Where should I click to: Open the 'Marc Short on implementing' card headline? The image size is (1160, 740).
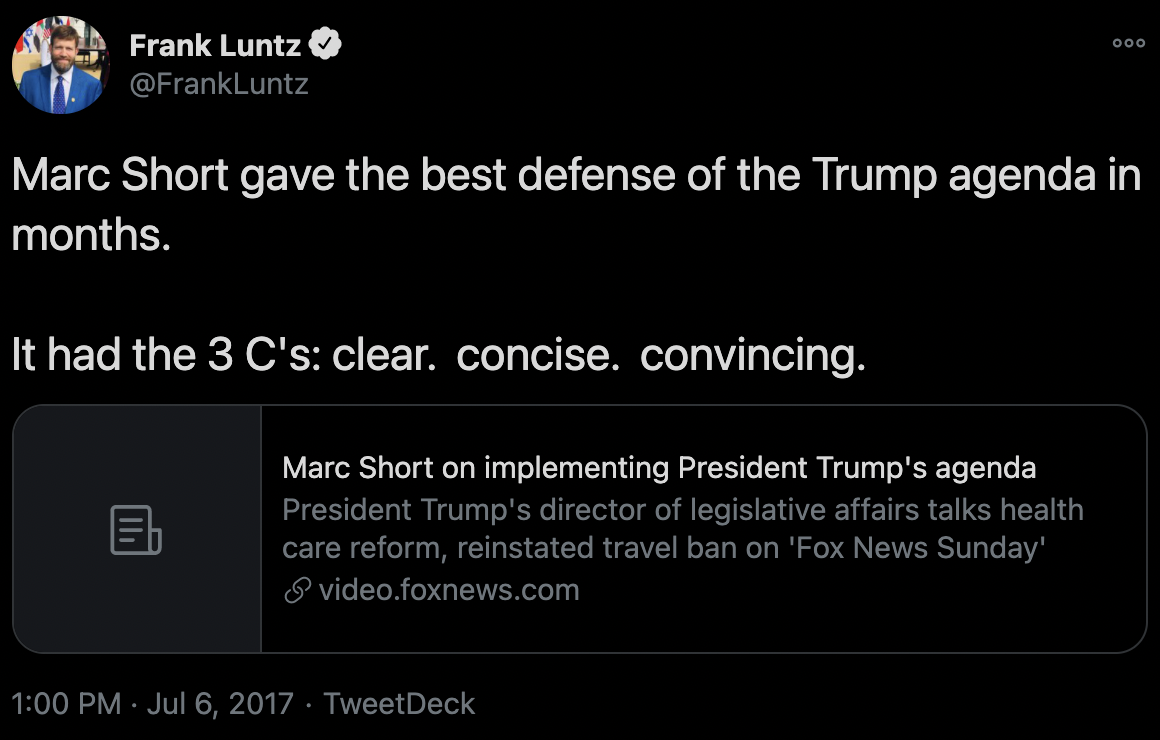click(659, 467)
